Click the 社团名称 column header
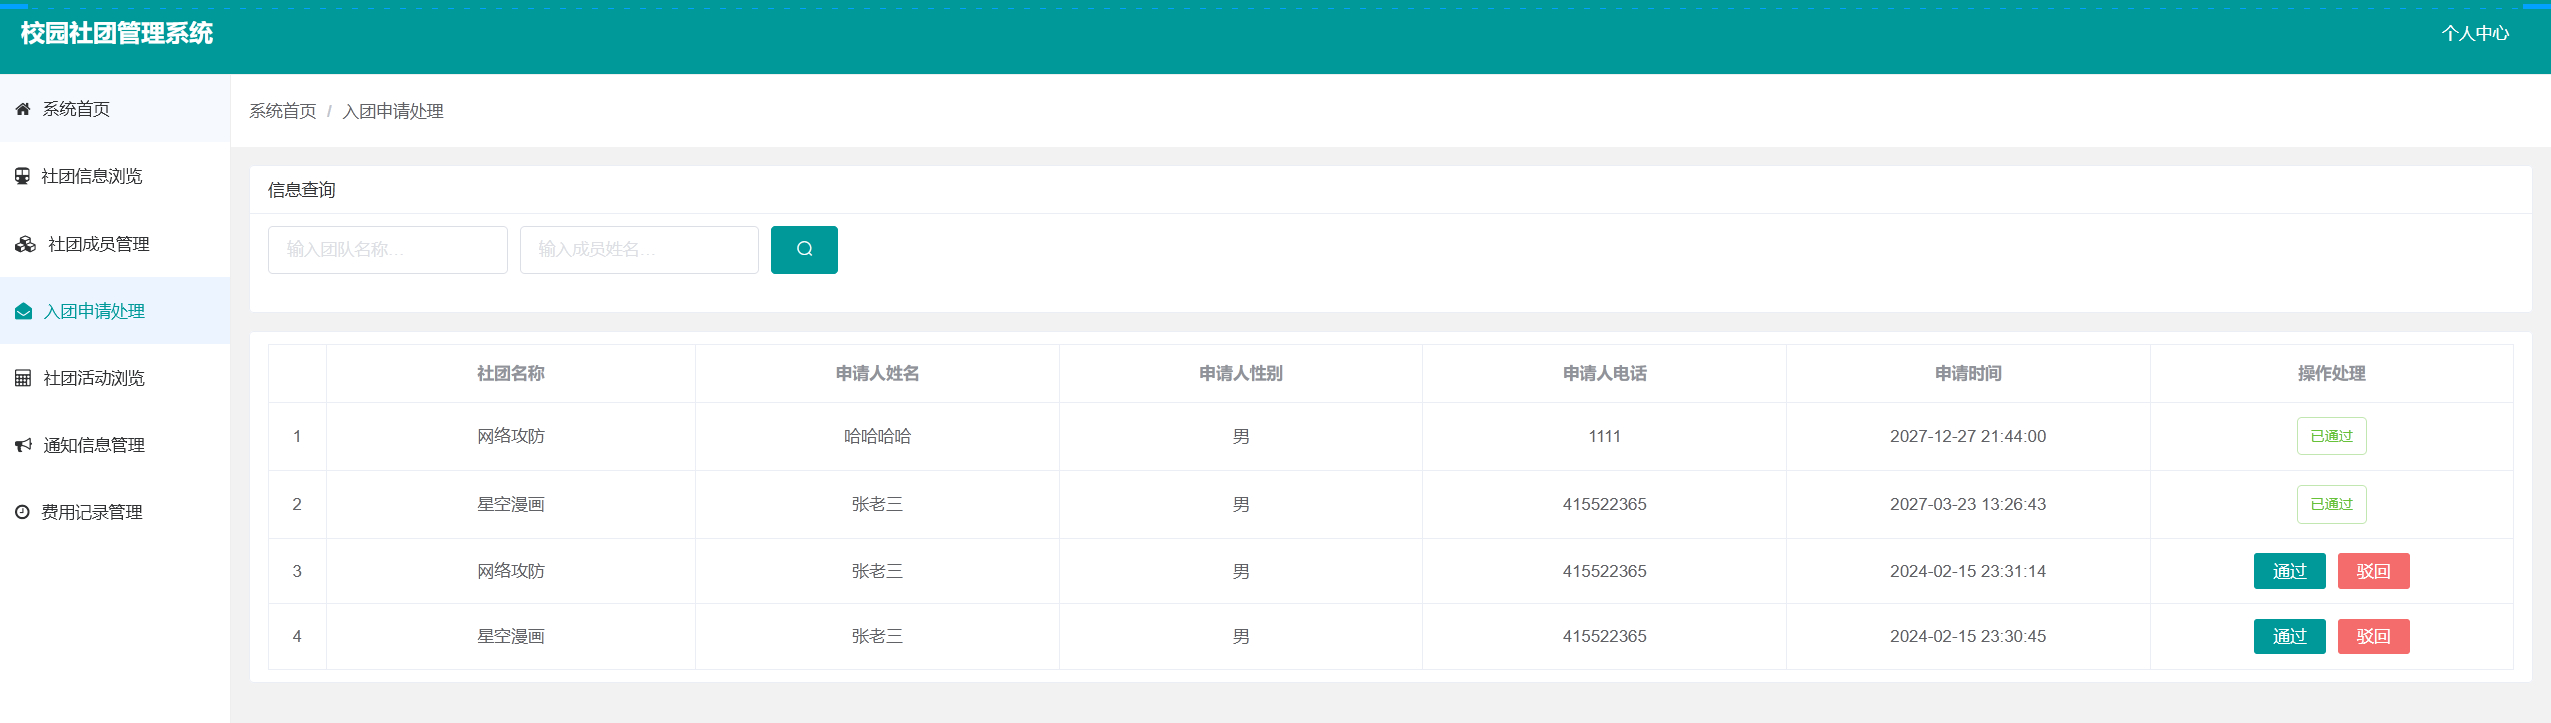 [x=511, y=374]
